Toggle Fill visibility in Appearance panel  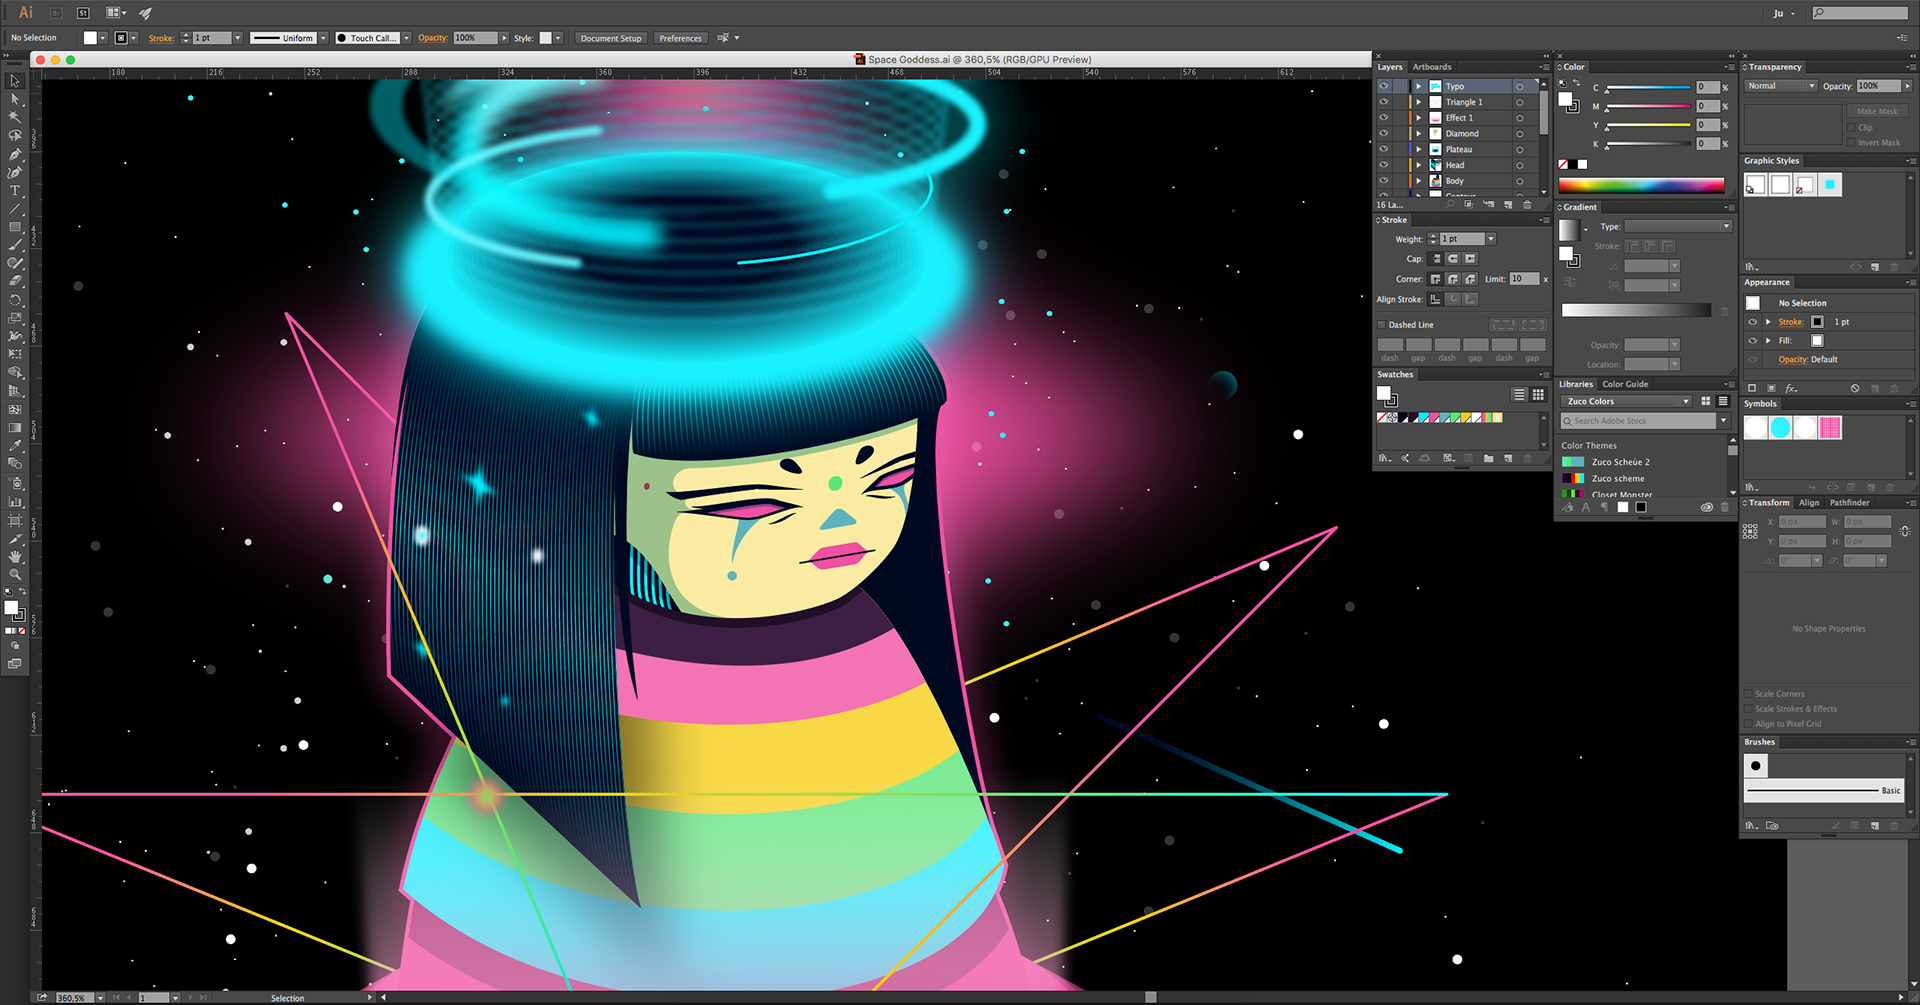pos(1752,341)
